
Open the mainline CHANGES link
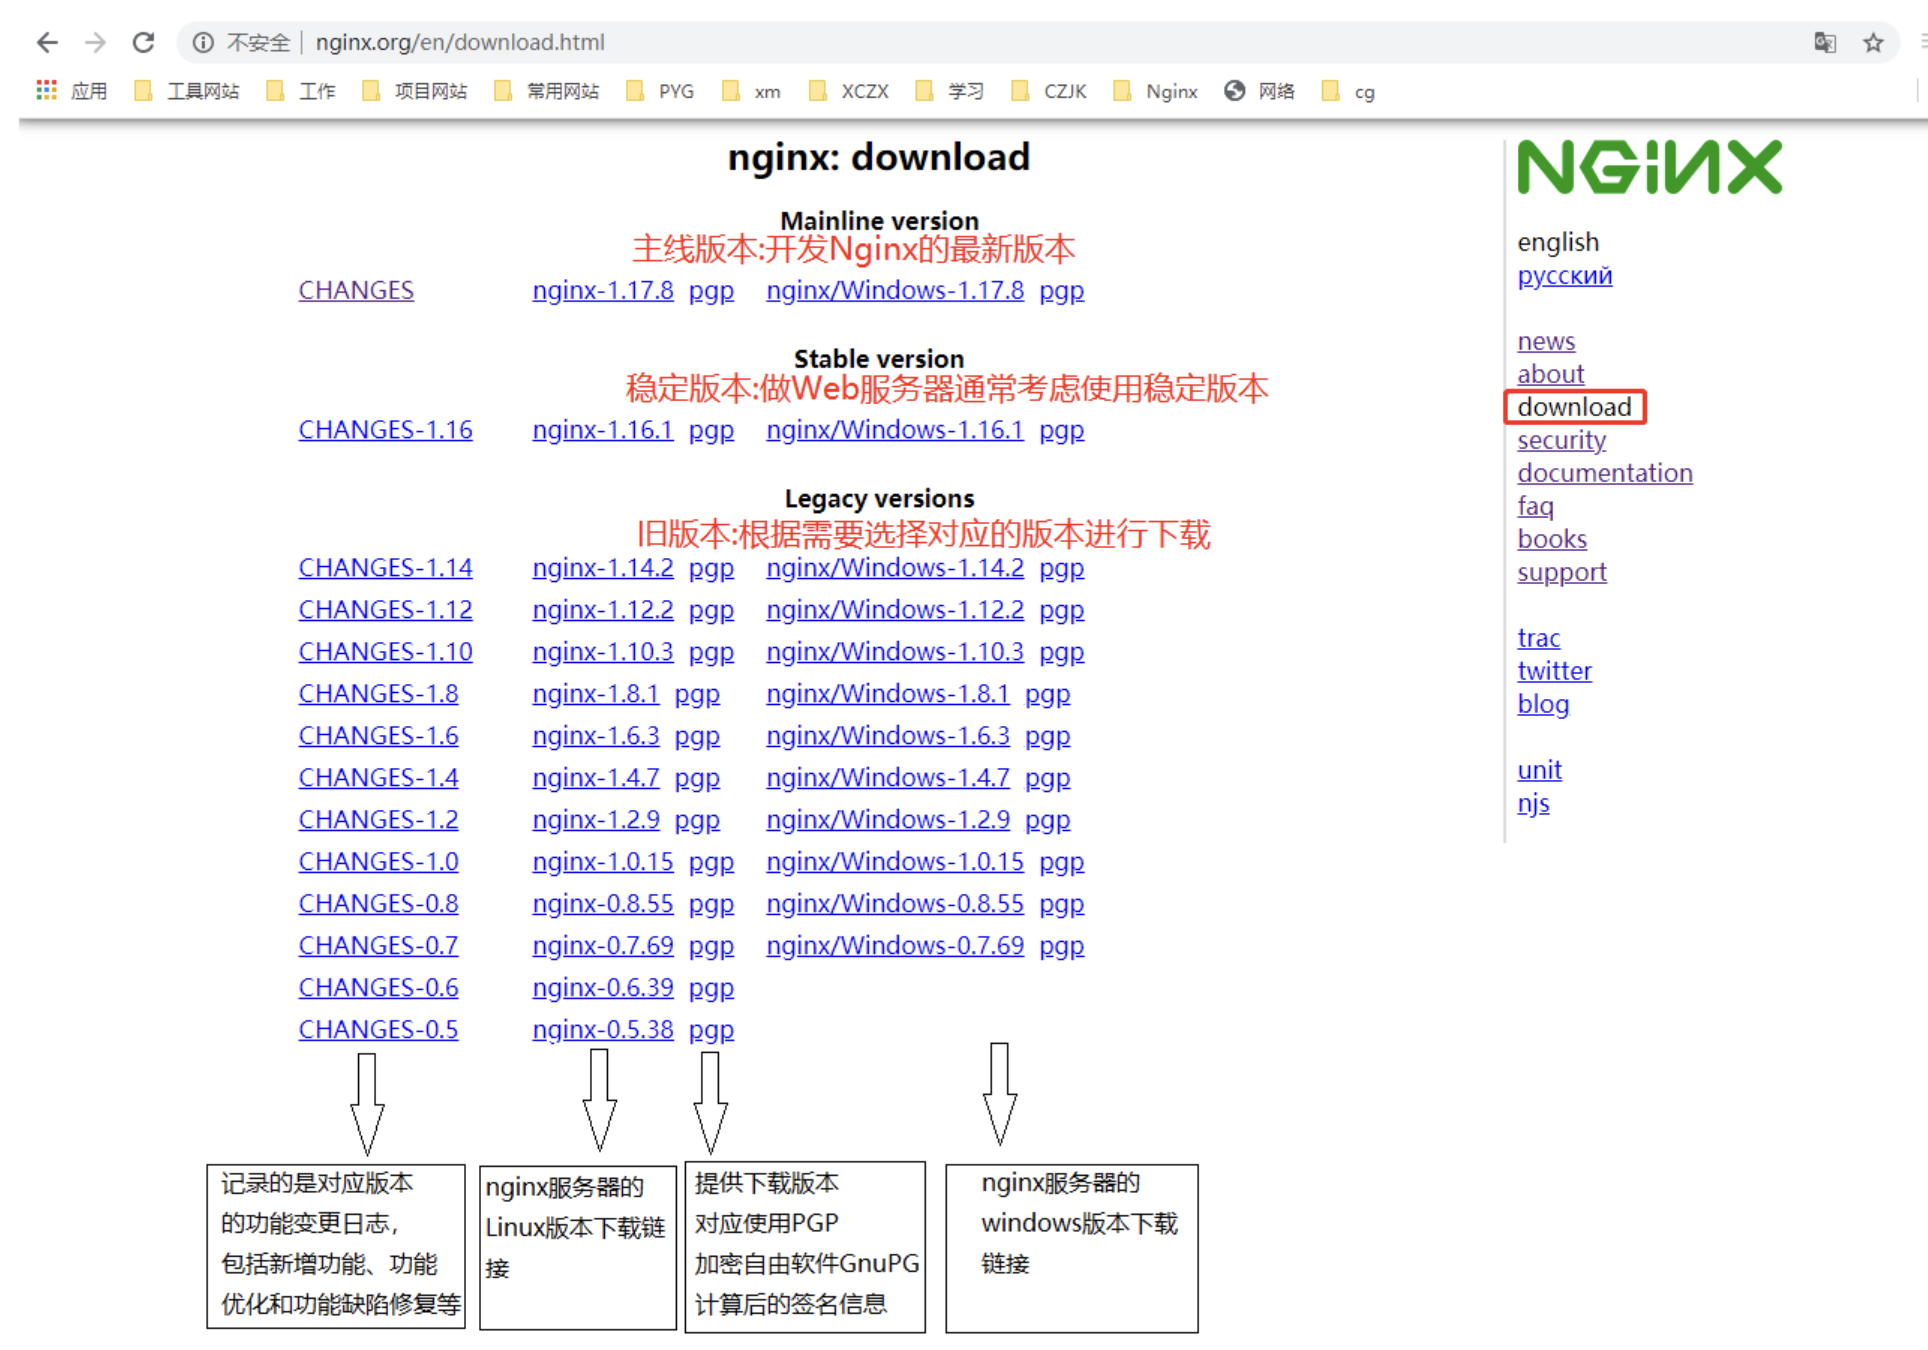tap(356, 290)
